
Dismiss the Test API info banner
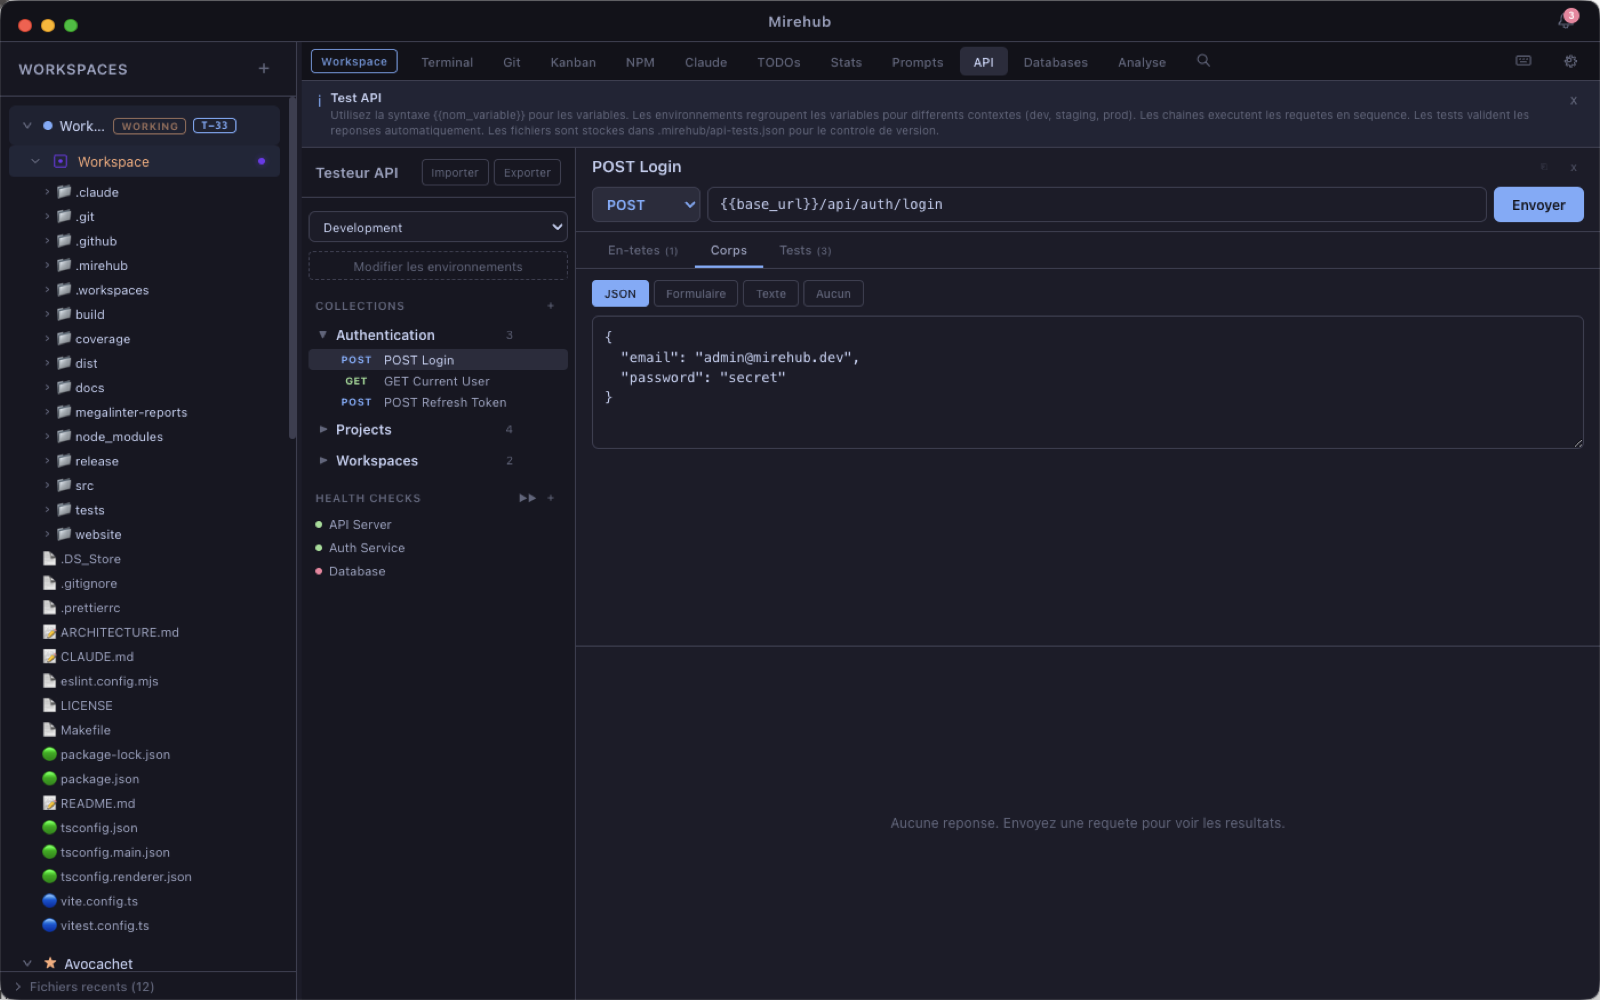tap(1573, 101)
